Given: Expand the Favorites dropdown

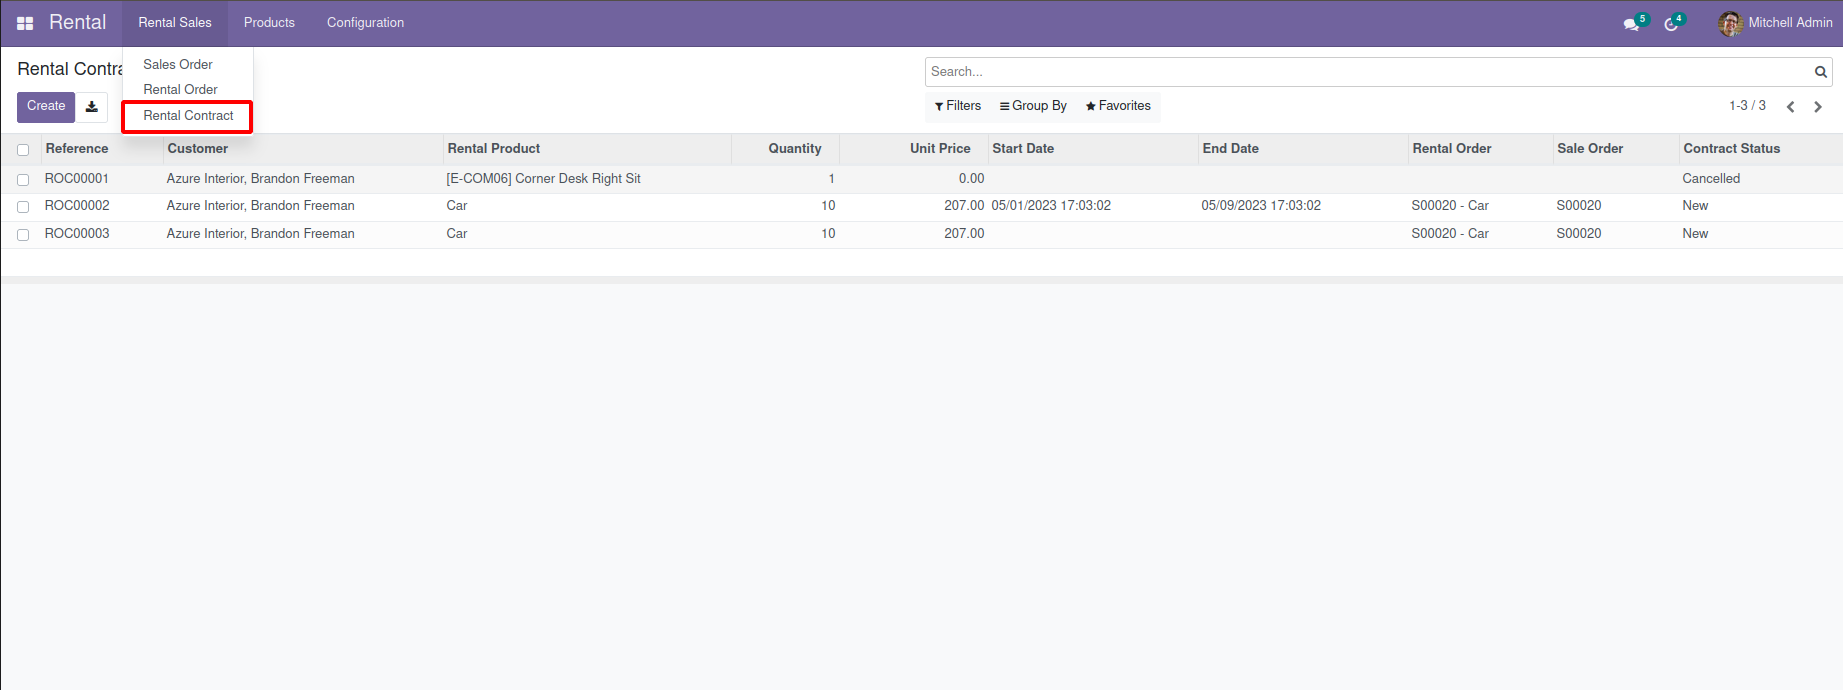Looking at the screenshot, I should coord(1118,106).
